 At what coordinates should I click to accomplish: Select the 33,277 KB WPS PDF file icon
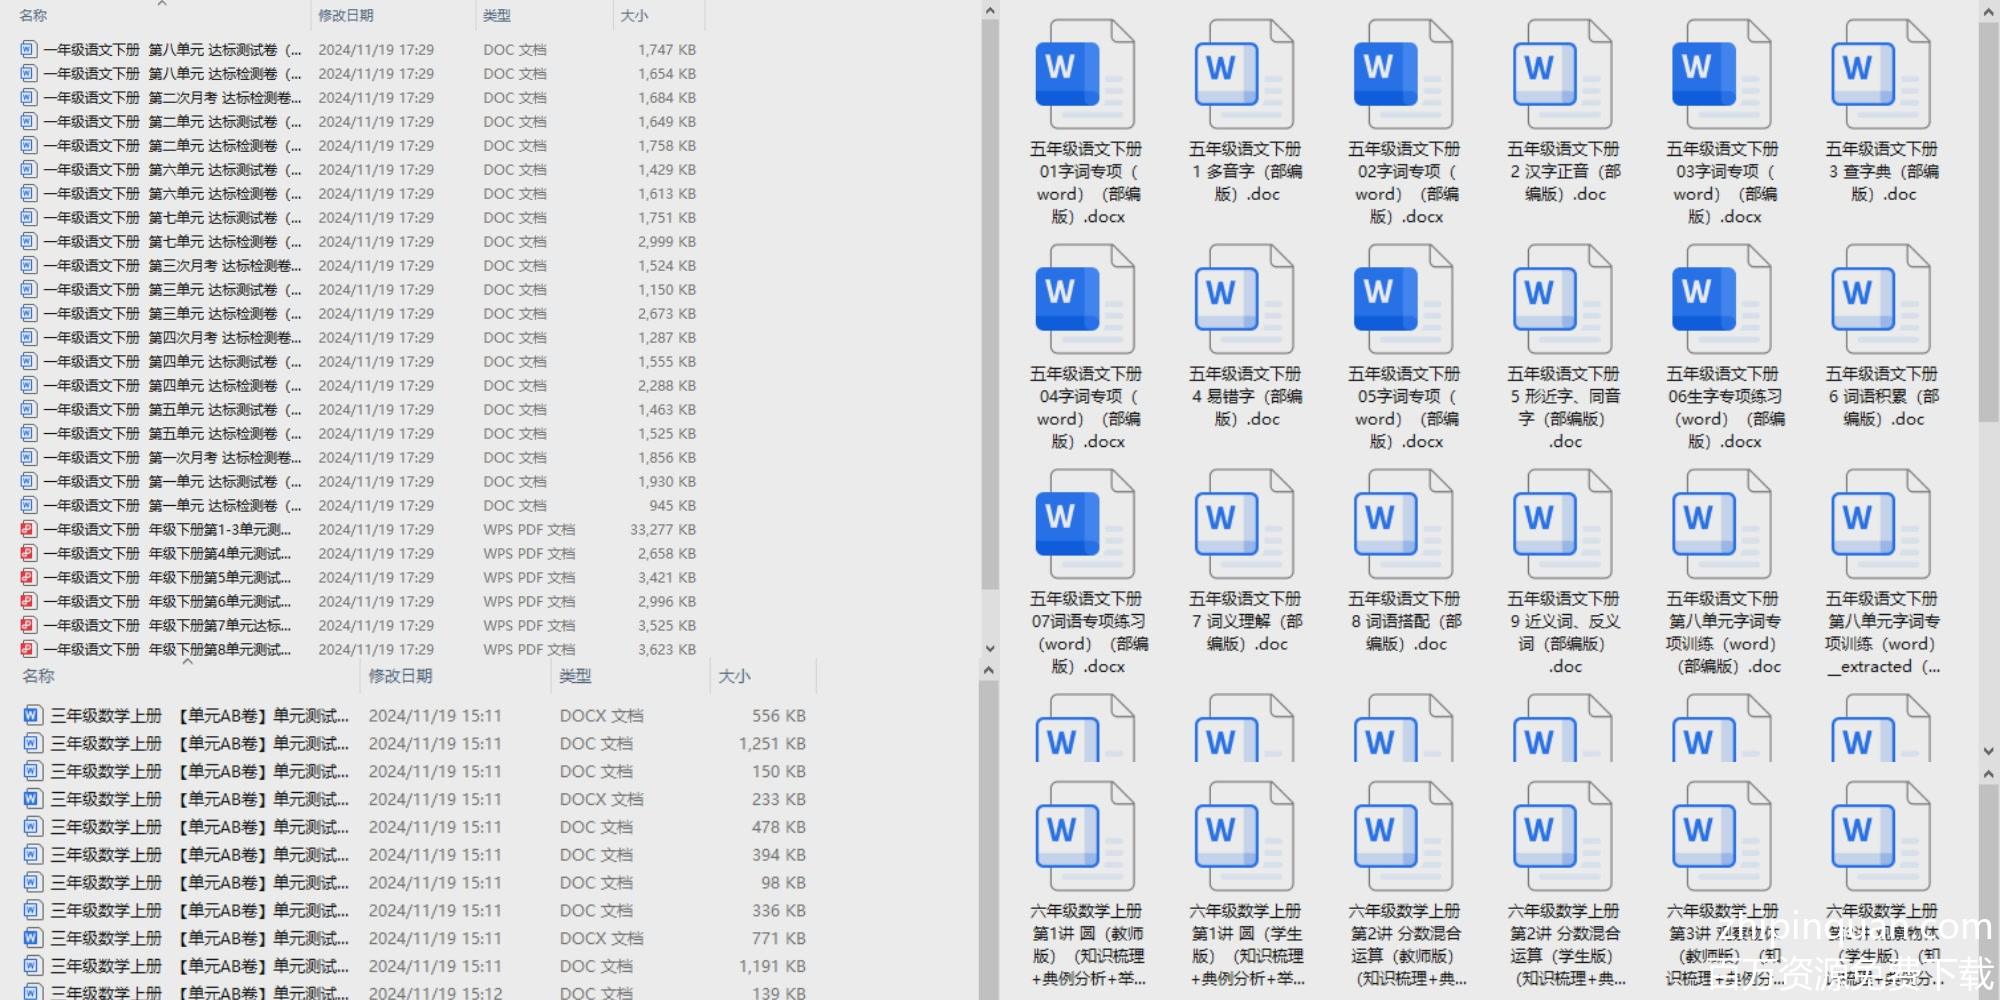(29, 530)
